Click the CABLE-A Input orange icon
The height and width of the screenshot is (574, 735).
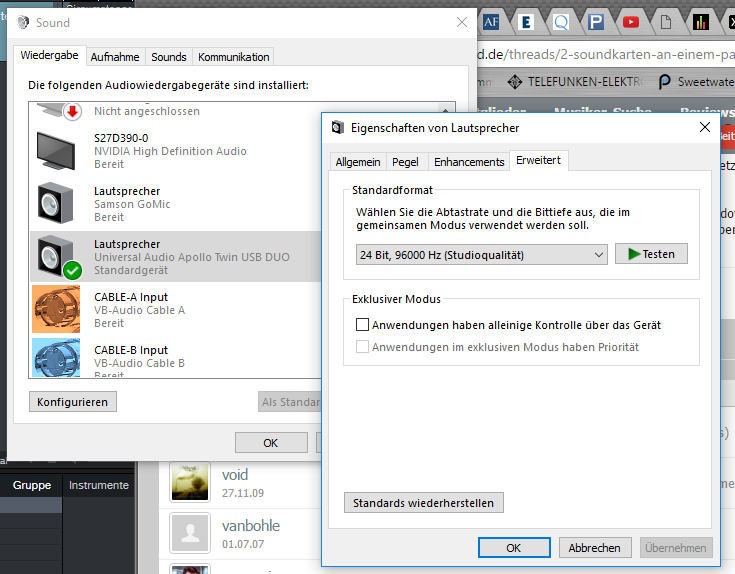(56, 309)
